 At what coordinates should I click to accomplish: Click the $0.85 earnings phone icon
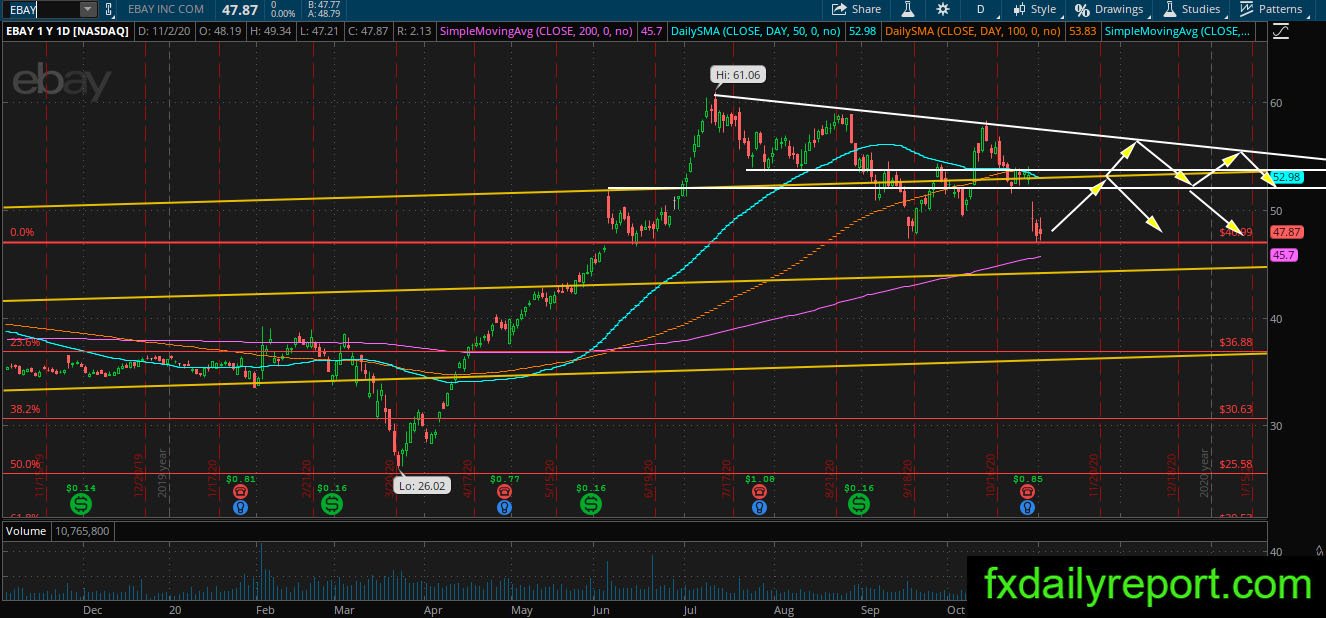(1026, 492)
